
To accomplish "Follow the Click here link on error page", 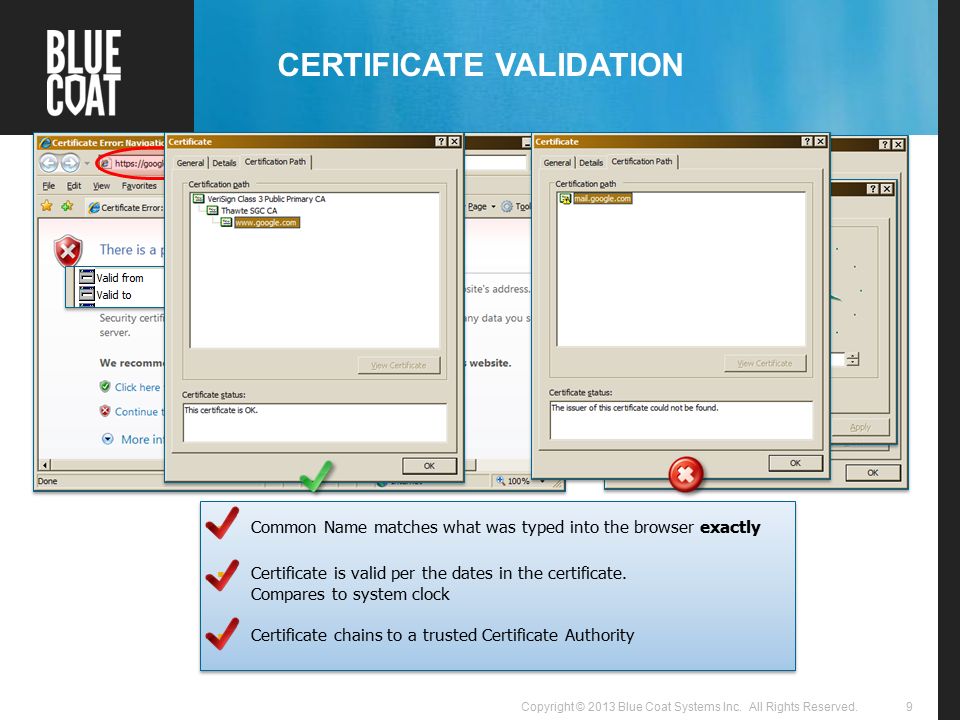I will 137,387.
